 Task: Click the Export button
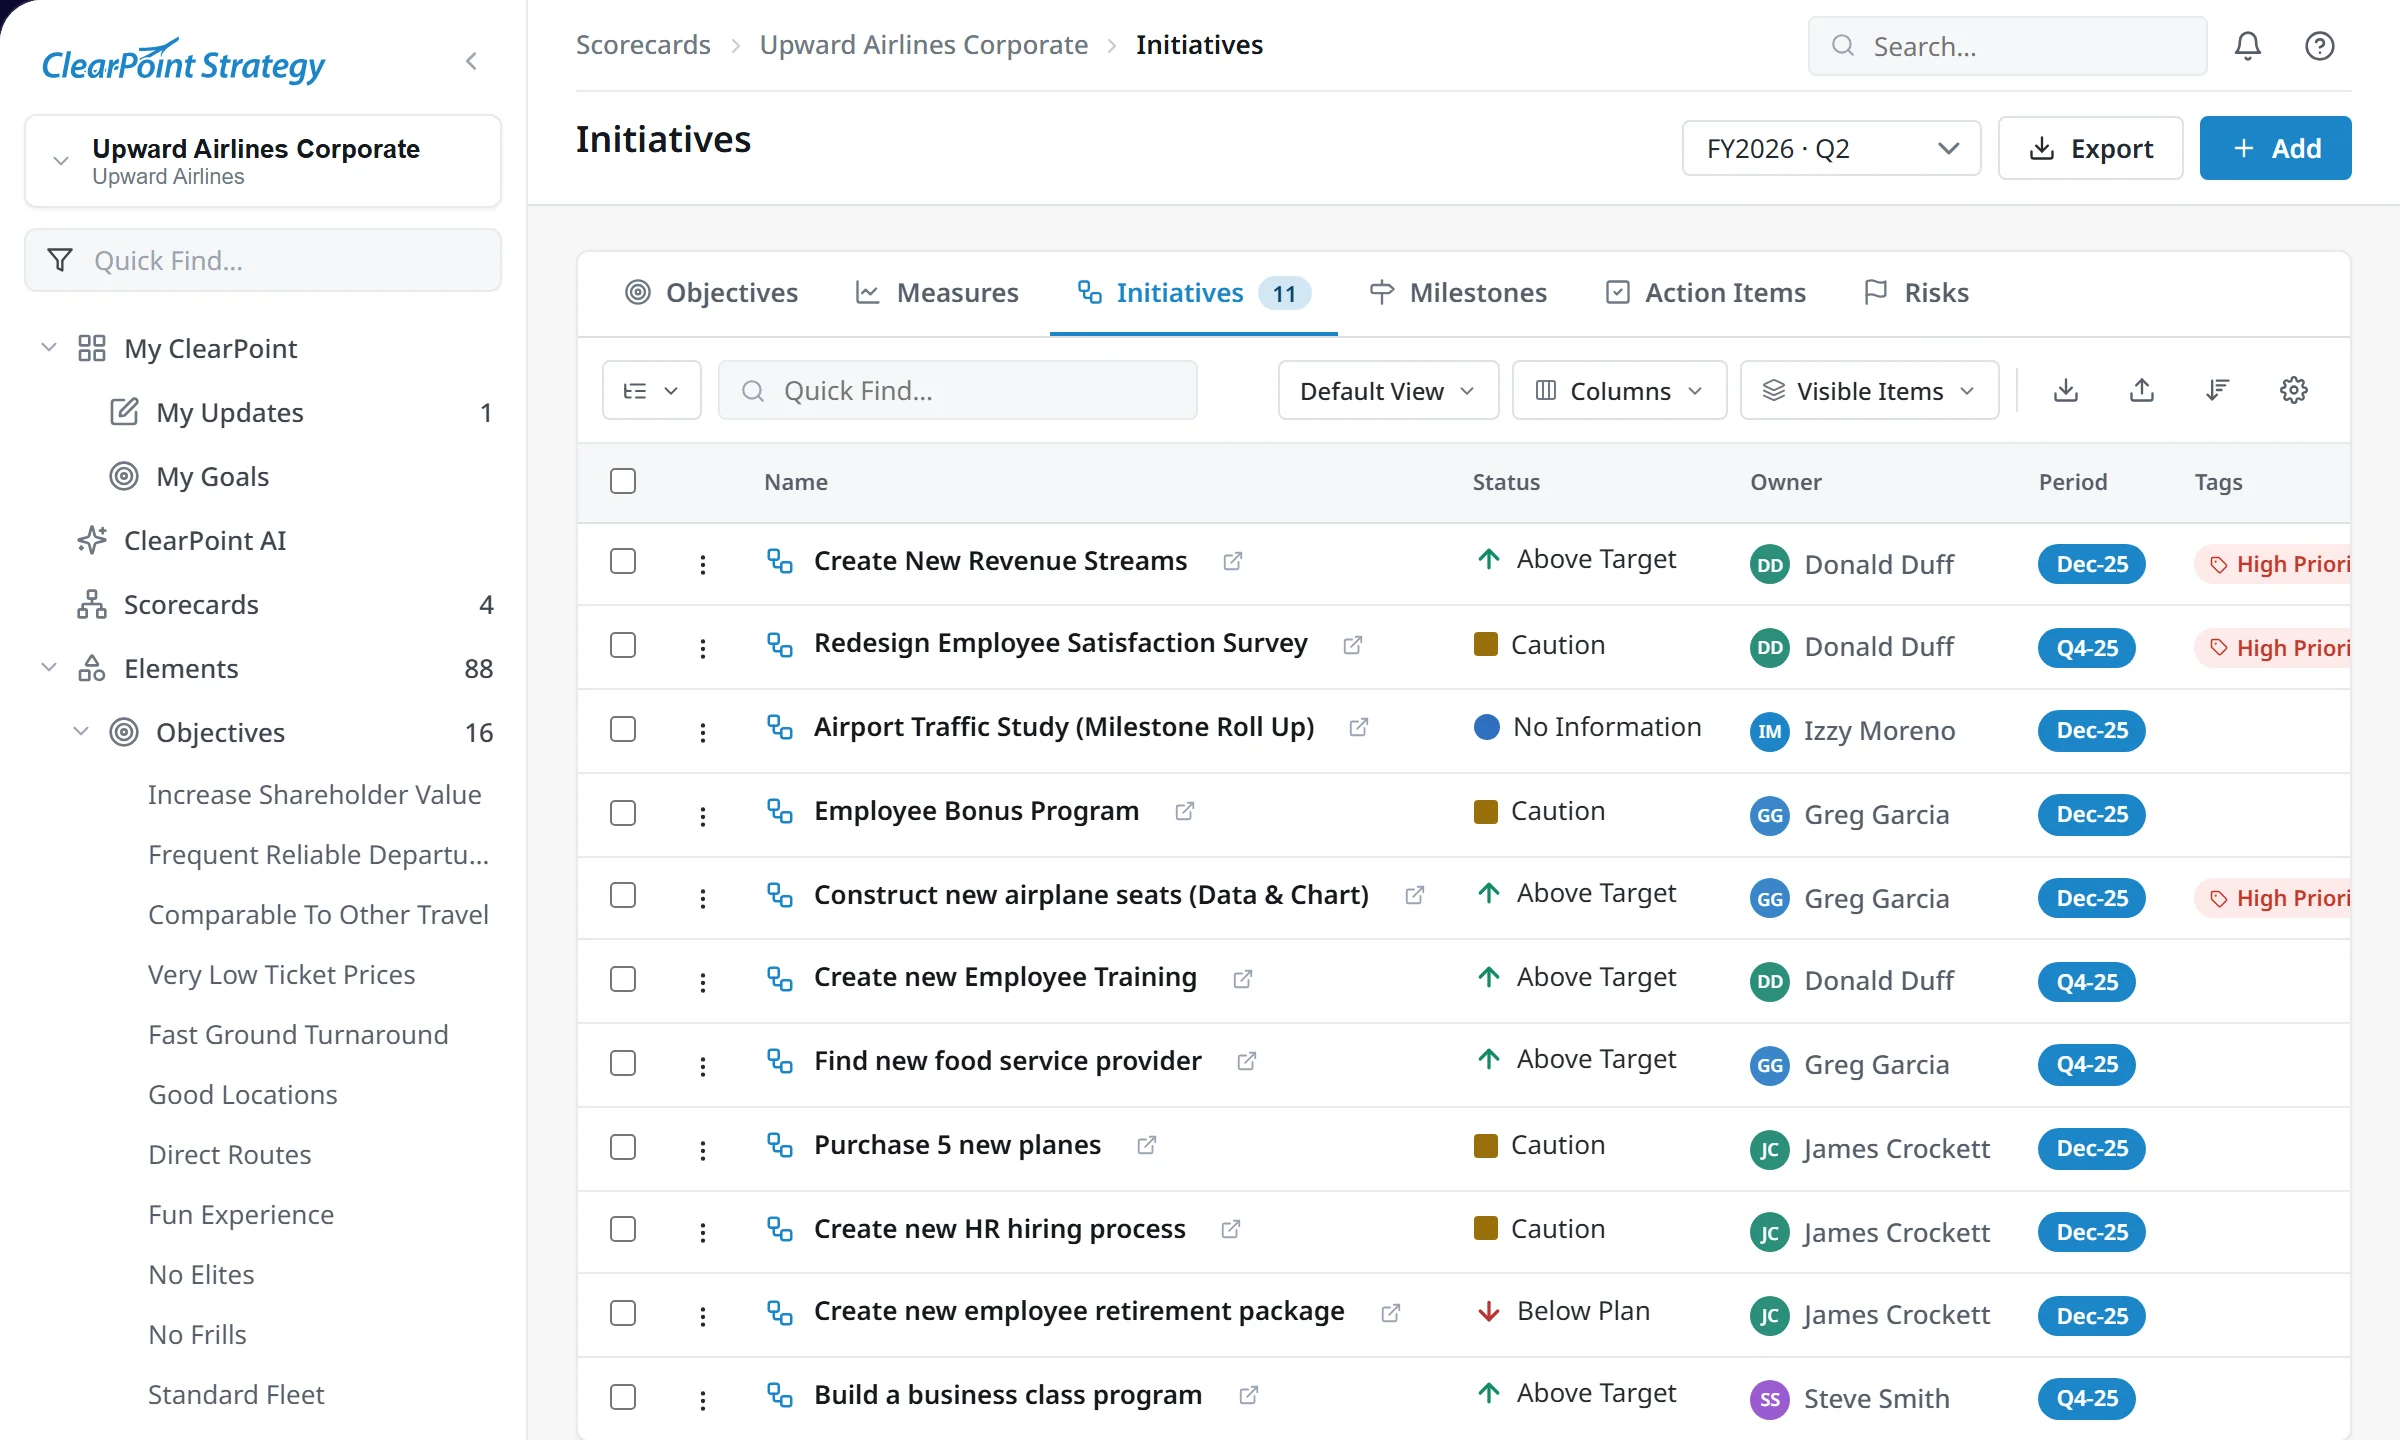(2090, 148)
